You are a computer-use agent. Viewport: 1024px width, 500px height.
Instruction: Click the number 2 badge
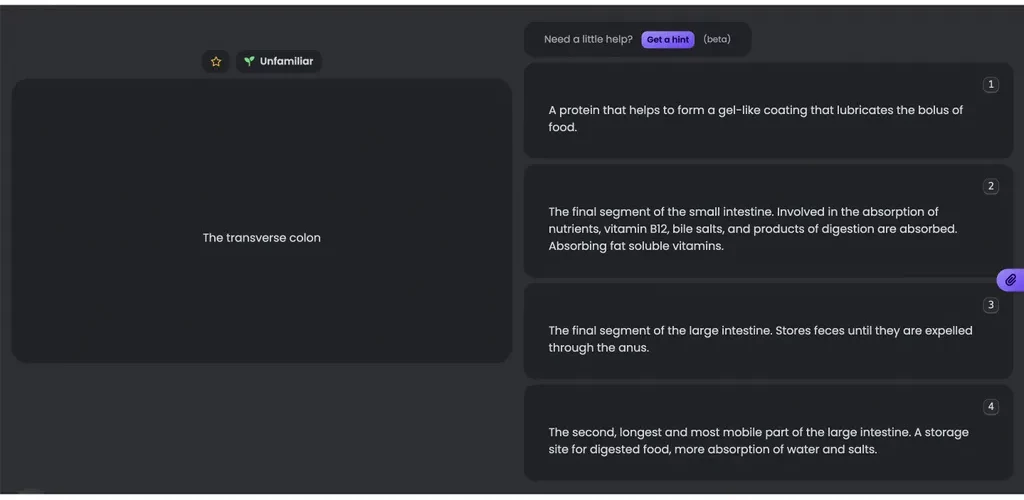click(990, 186)
